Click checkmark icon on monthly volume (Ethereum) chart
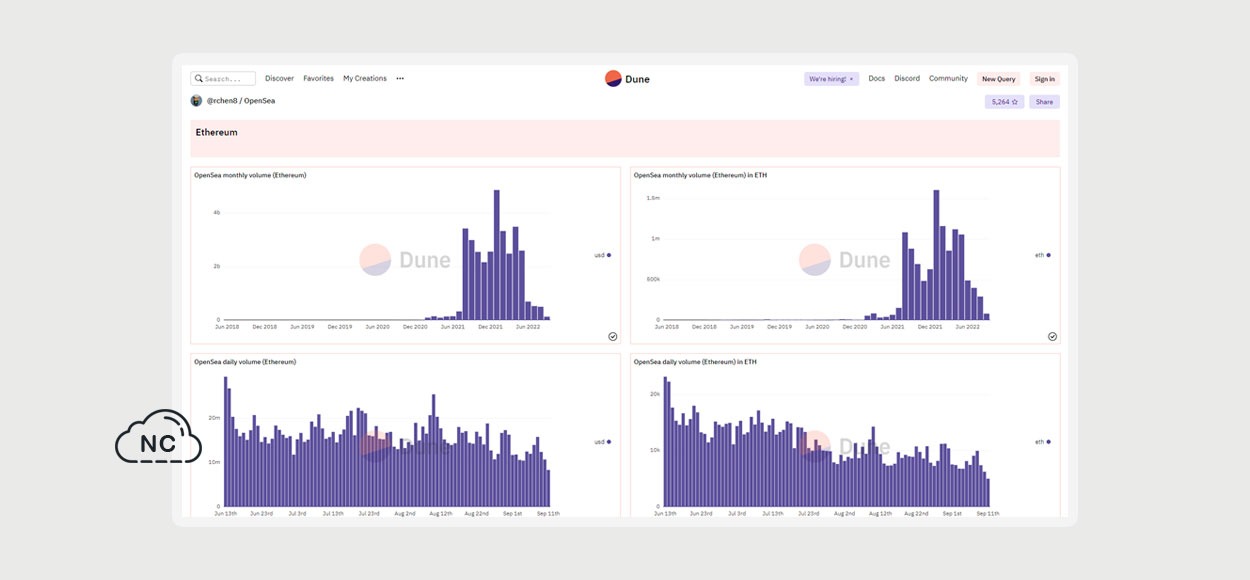The height and width of the screenshot is (580, 1250). pyautogui.click(x=612, y=337)
